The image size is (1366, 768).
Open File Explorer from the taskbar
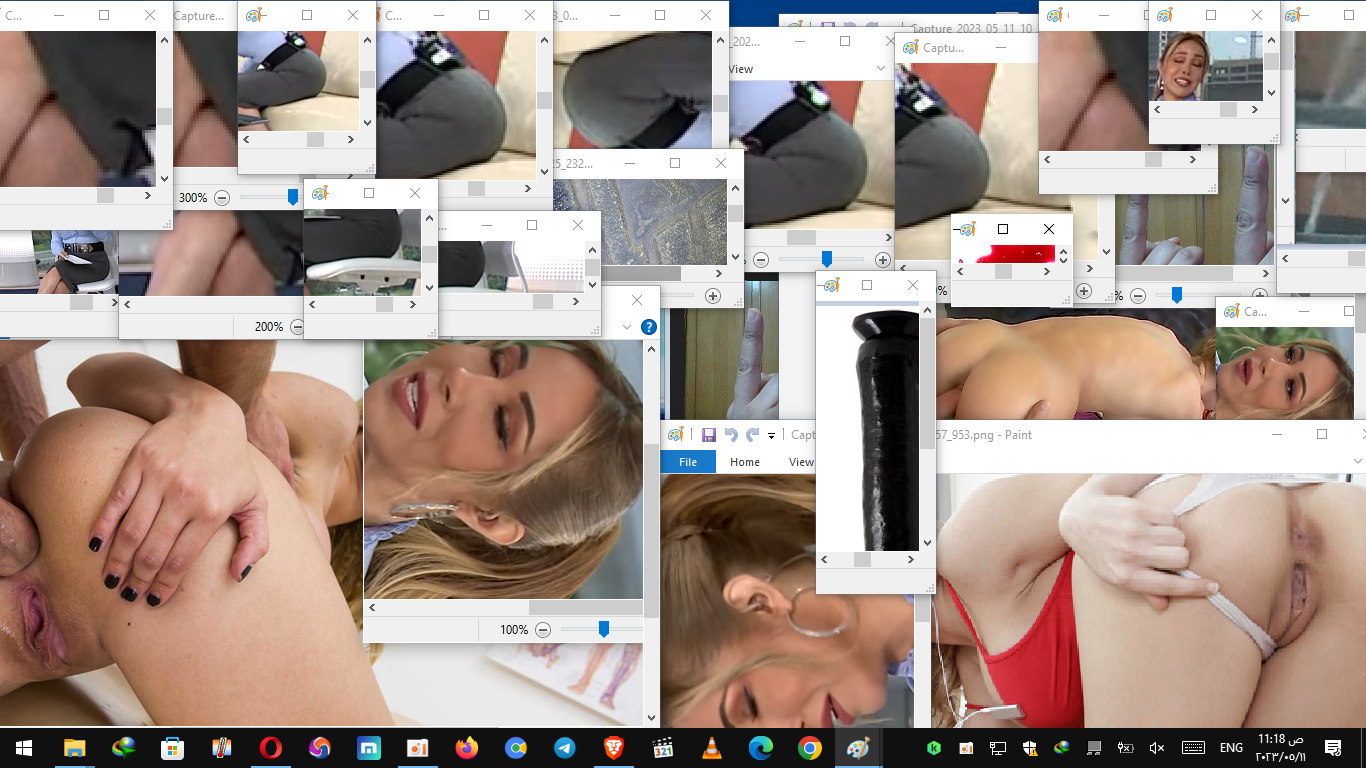(74, 748)
